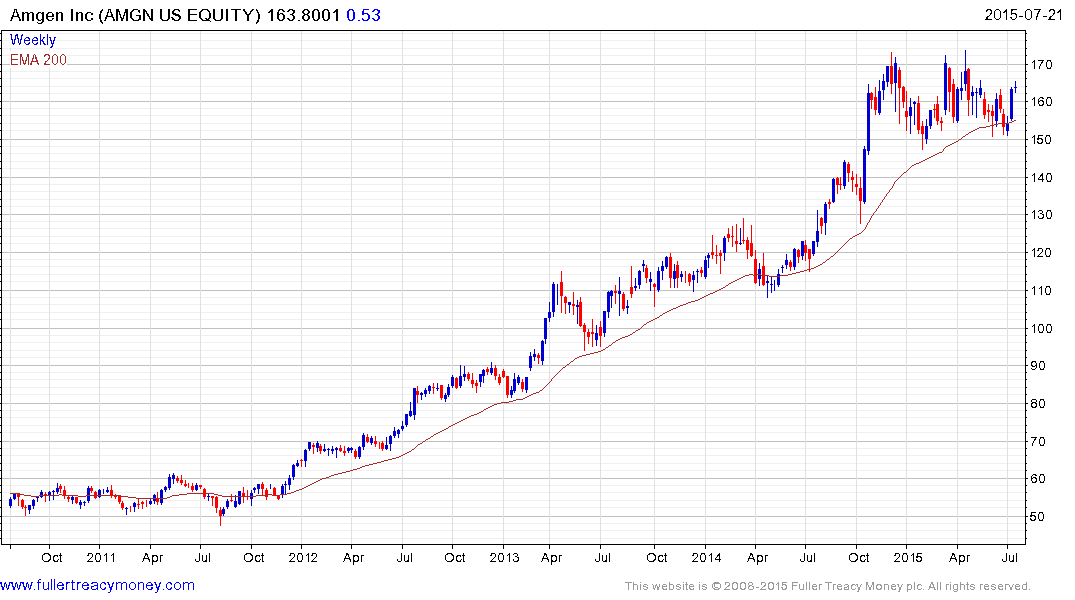Click the 'EMA 200' legend label

[x=38, y=60]
